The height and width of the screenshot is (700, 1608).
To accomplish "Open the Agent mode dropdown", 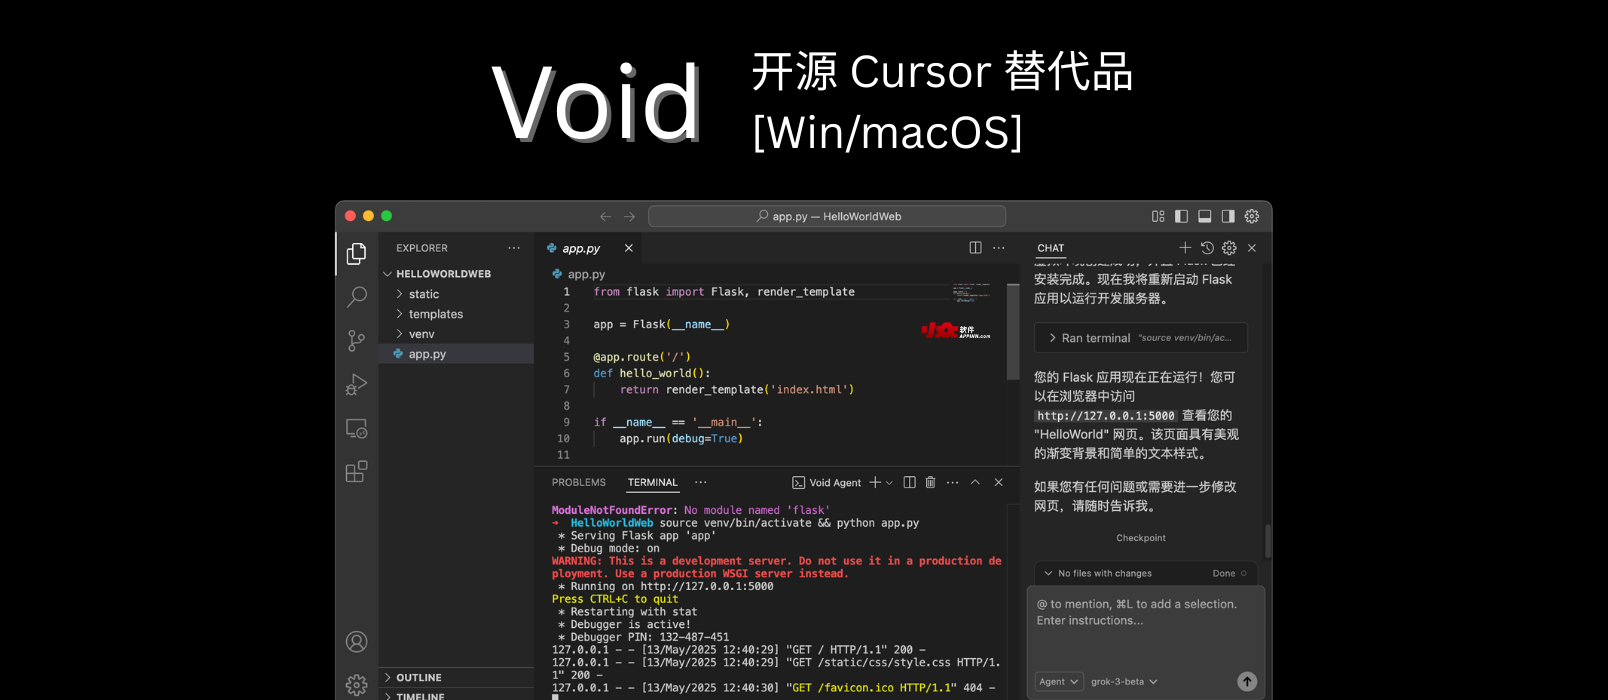I will pyautogui.click(x=1059, y=682).
